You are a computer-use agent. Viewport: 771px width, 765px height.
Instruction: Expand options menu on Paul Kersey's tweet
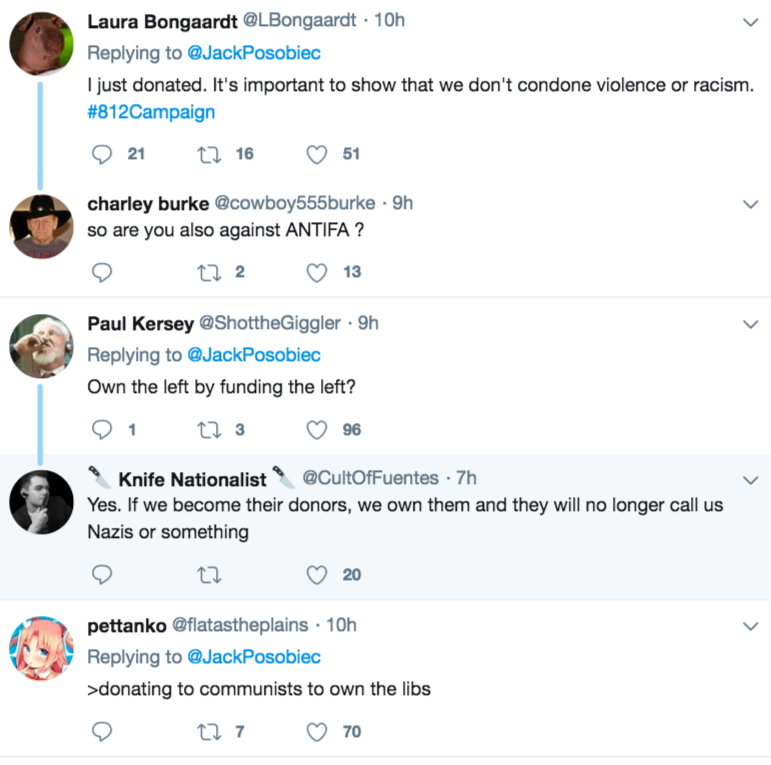pyautogui.click(x=750, y=324)
